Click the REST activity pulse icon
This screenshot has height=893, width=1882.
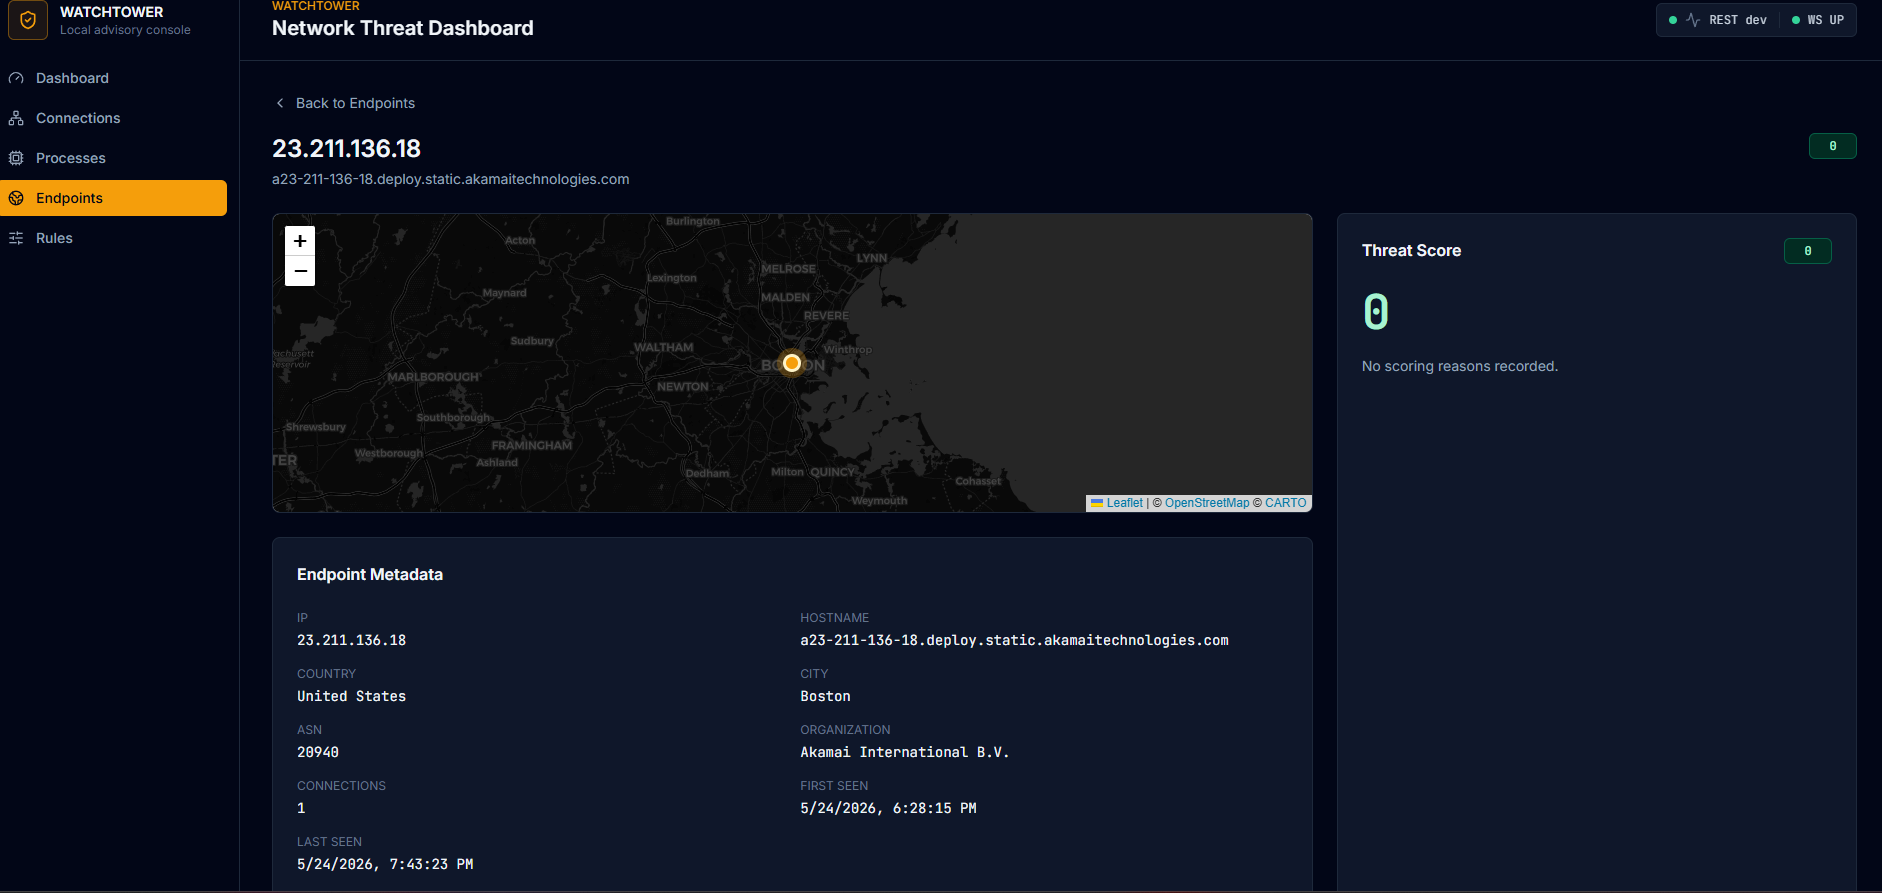pyautogui.click(x=1693, y=20)
